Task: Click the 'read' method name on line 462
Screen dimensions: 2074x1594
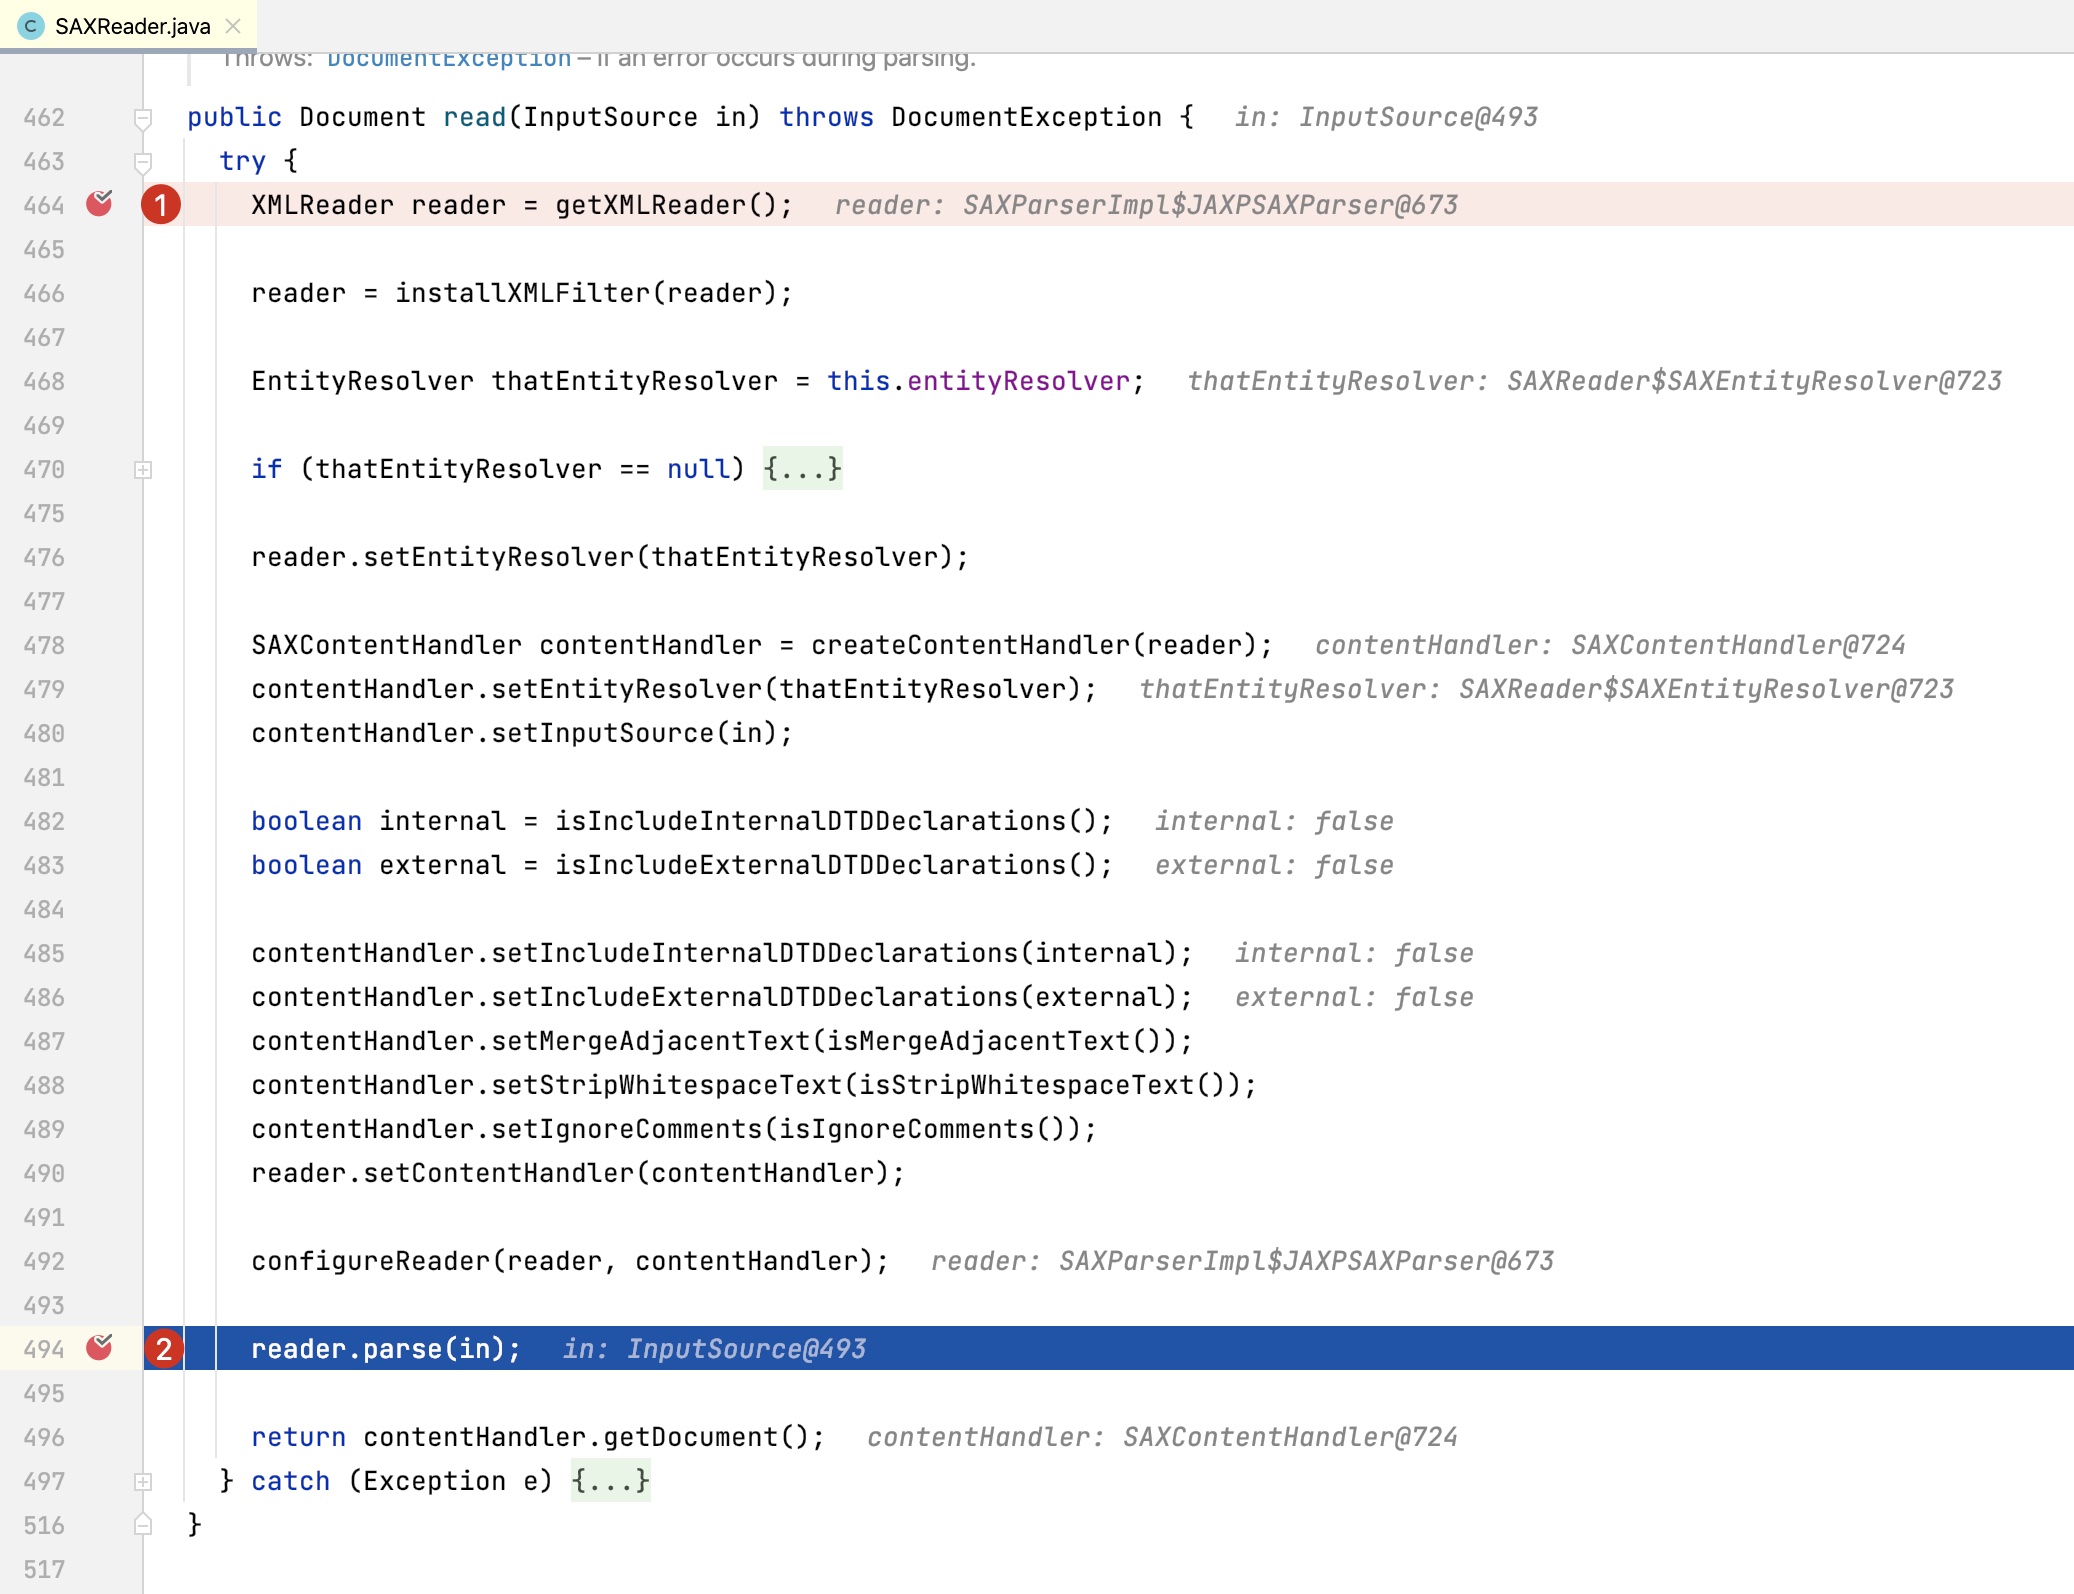Action: click(x=474, y=117)
